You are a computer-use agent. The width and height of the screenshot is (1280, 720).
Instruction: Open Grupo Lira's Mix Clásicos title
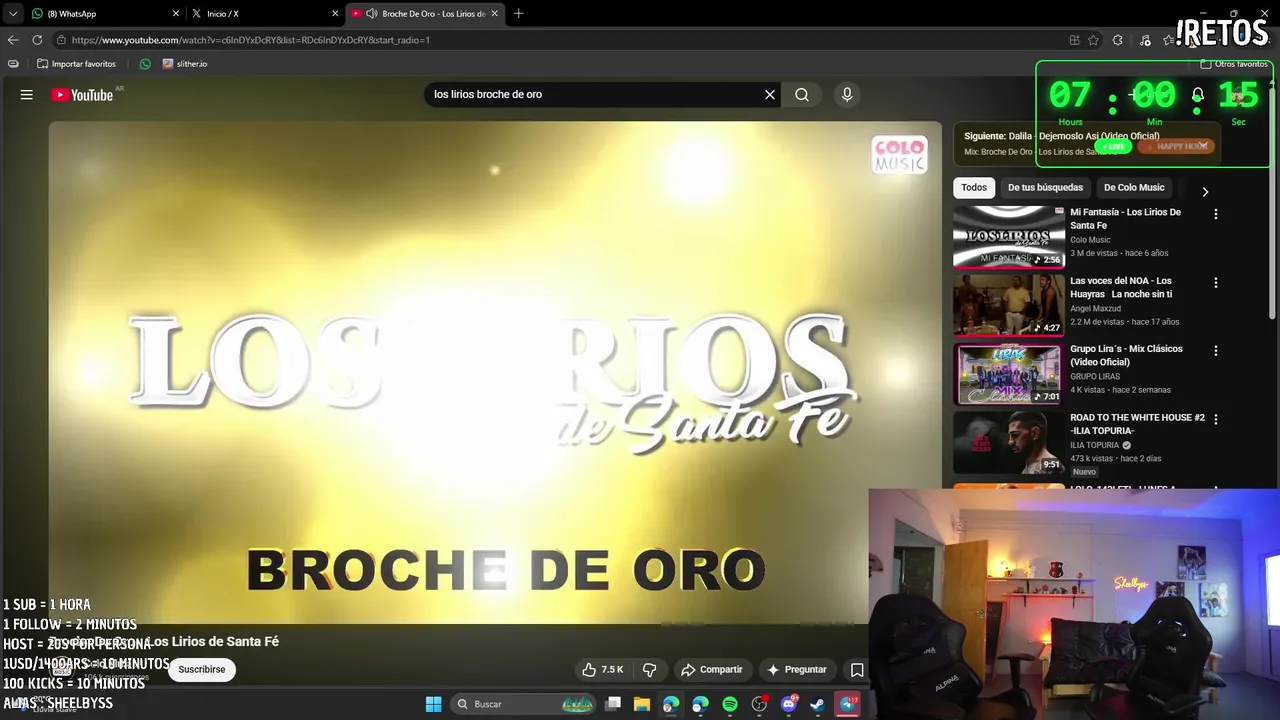pyautogui.click(x=1126, y=356)
